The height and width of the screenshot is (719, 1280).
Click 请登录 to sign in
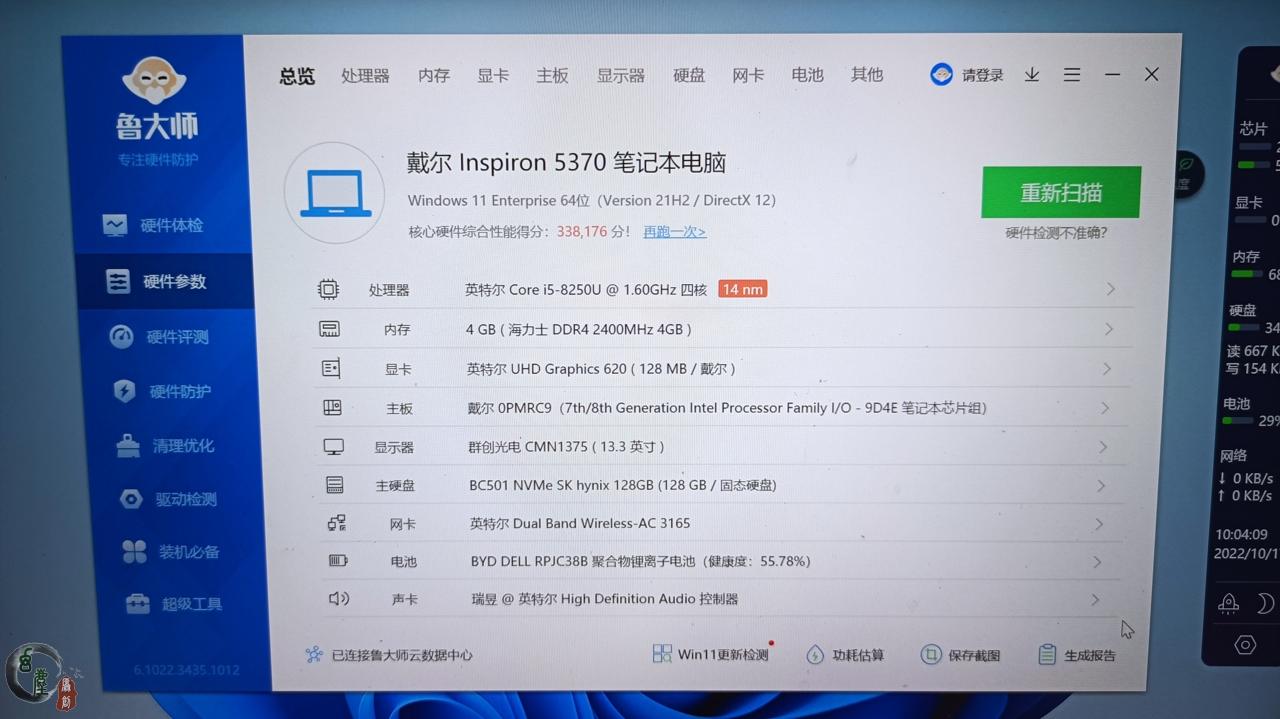(x=977, y=74)
